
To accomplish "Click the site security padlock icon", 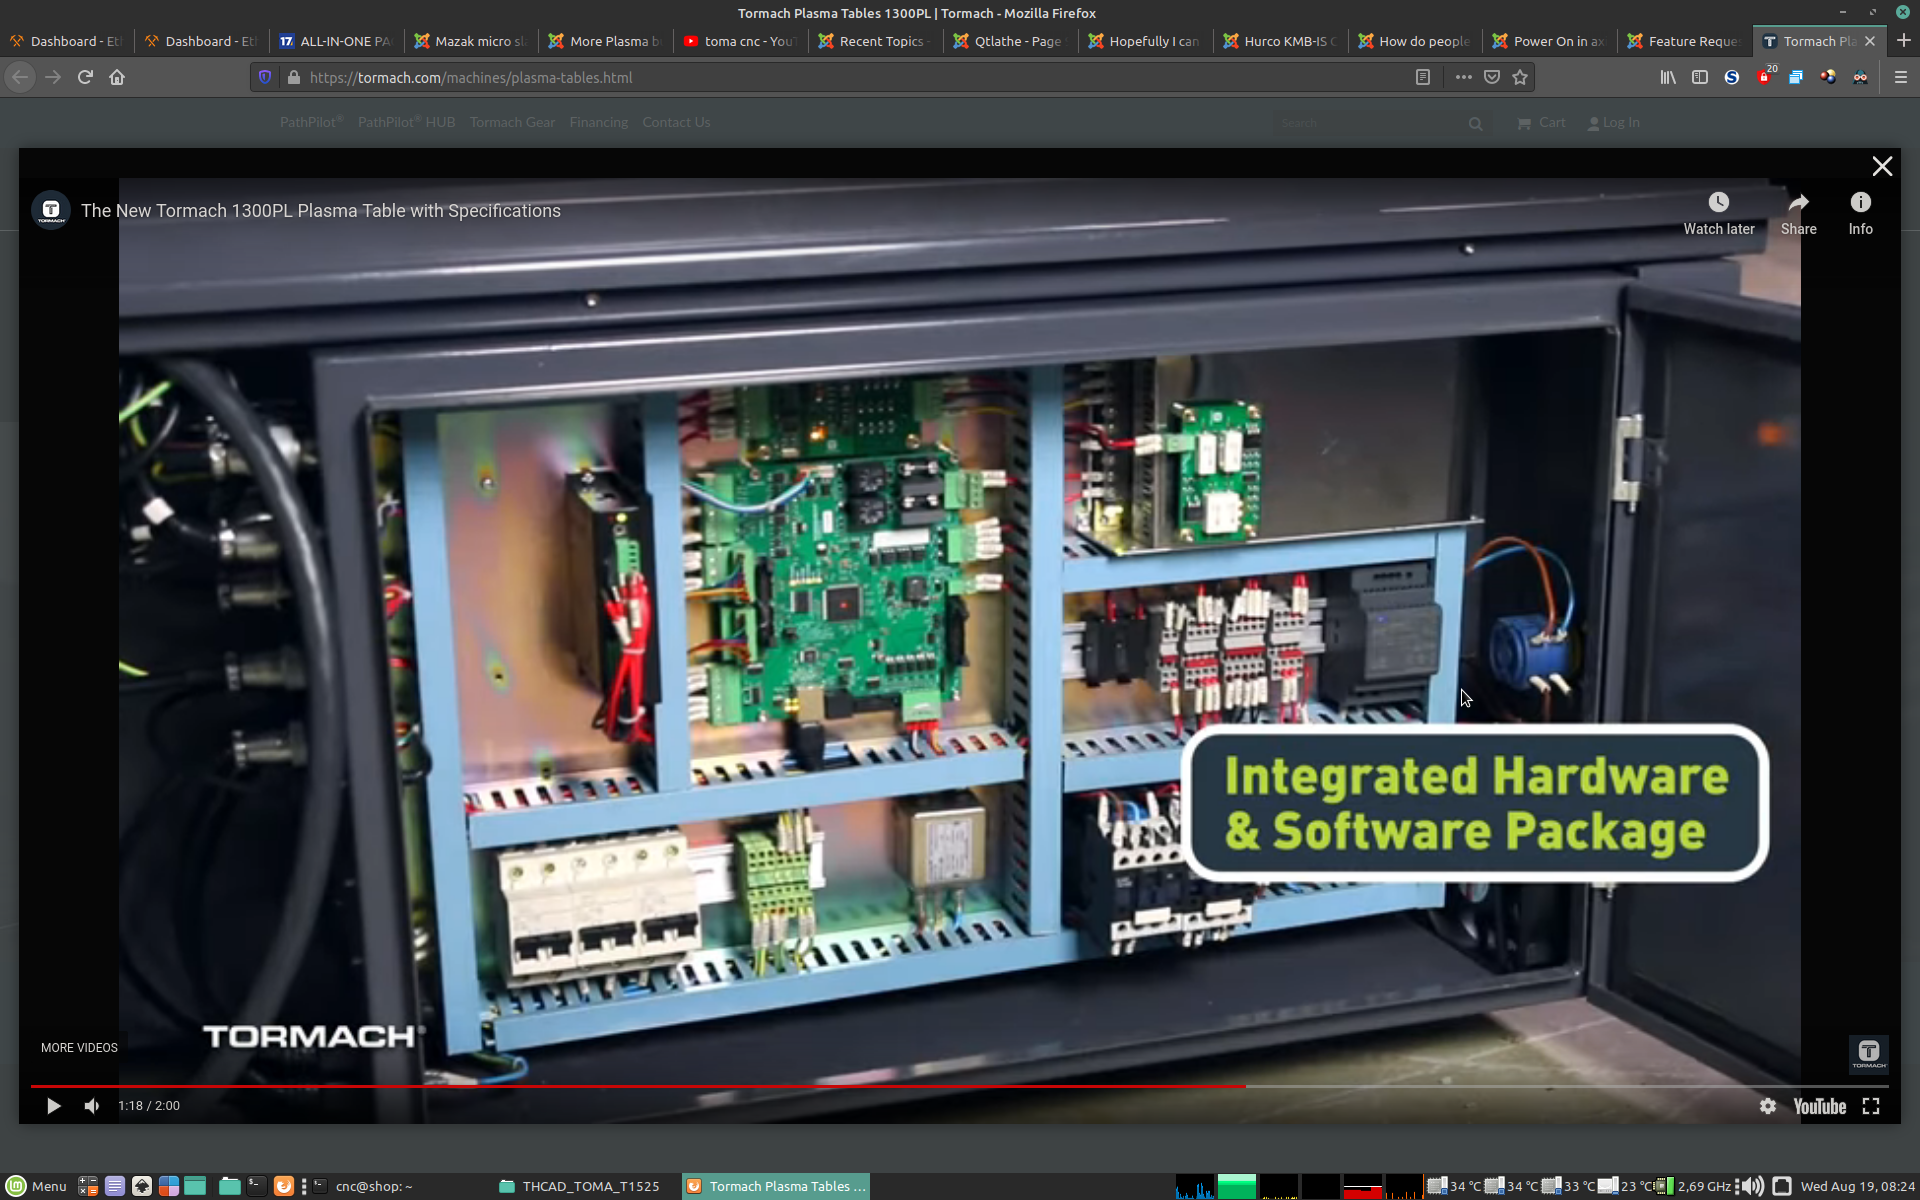I will click(x=294, y=77).
